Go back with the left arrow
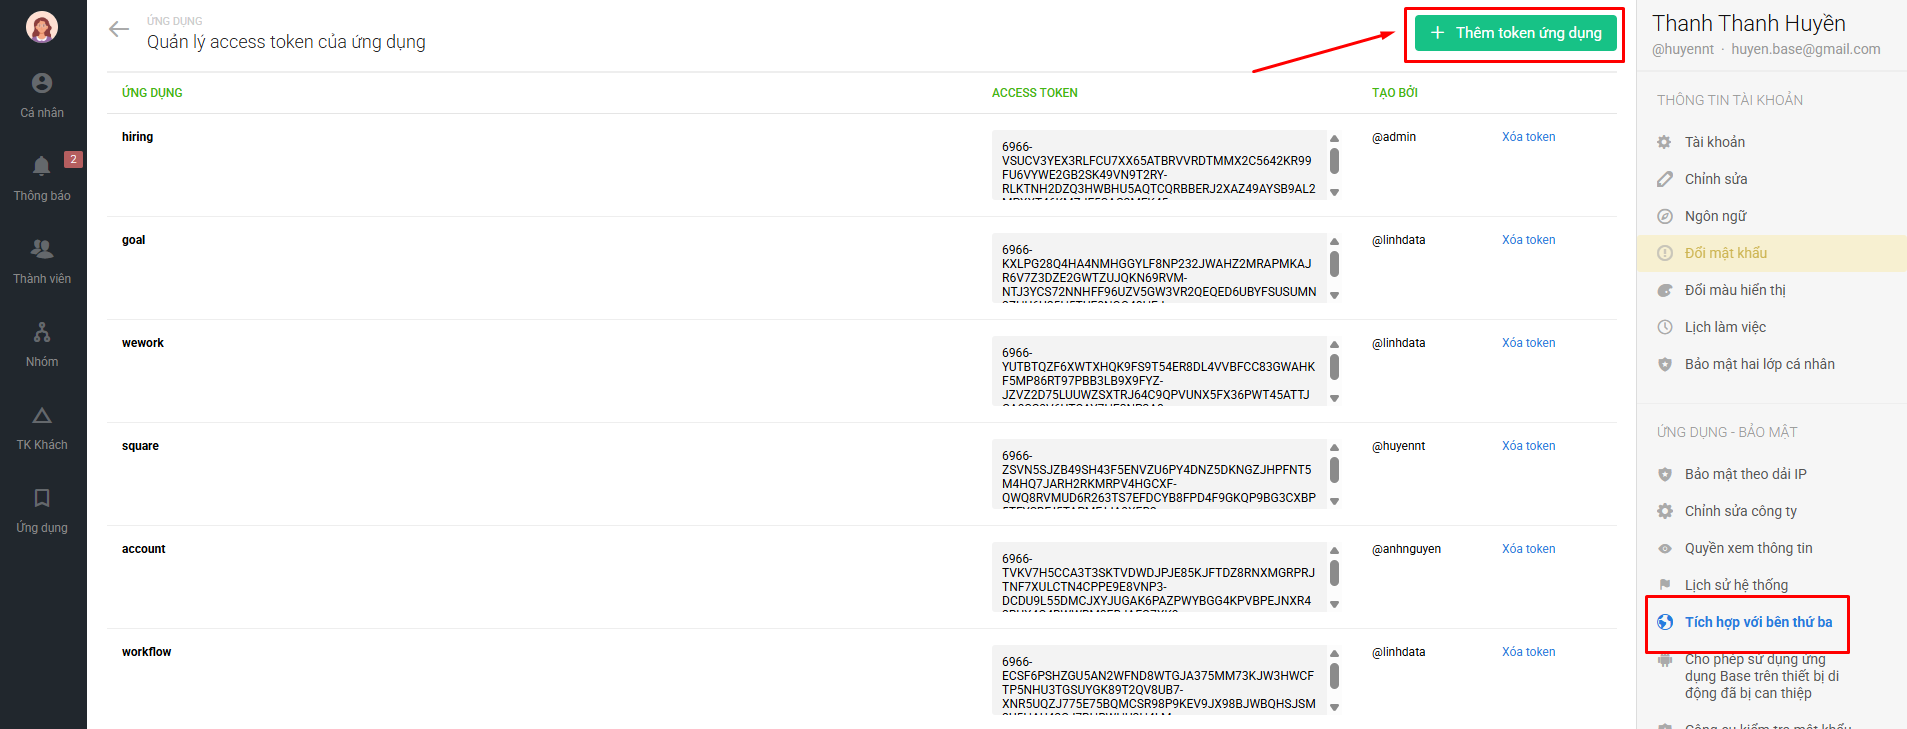Screen dimensions: 1907x729 (119, 29)
